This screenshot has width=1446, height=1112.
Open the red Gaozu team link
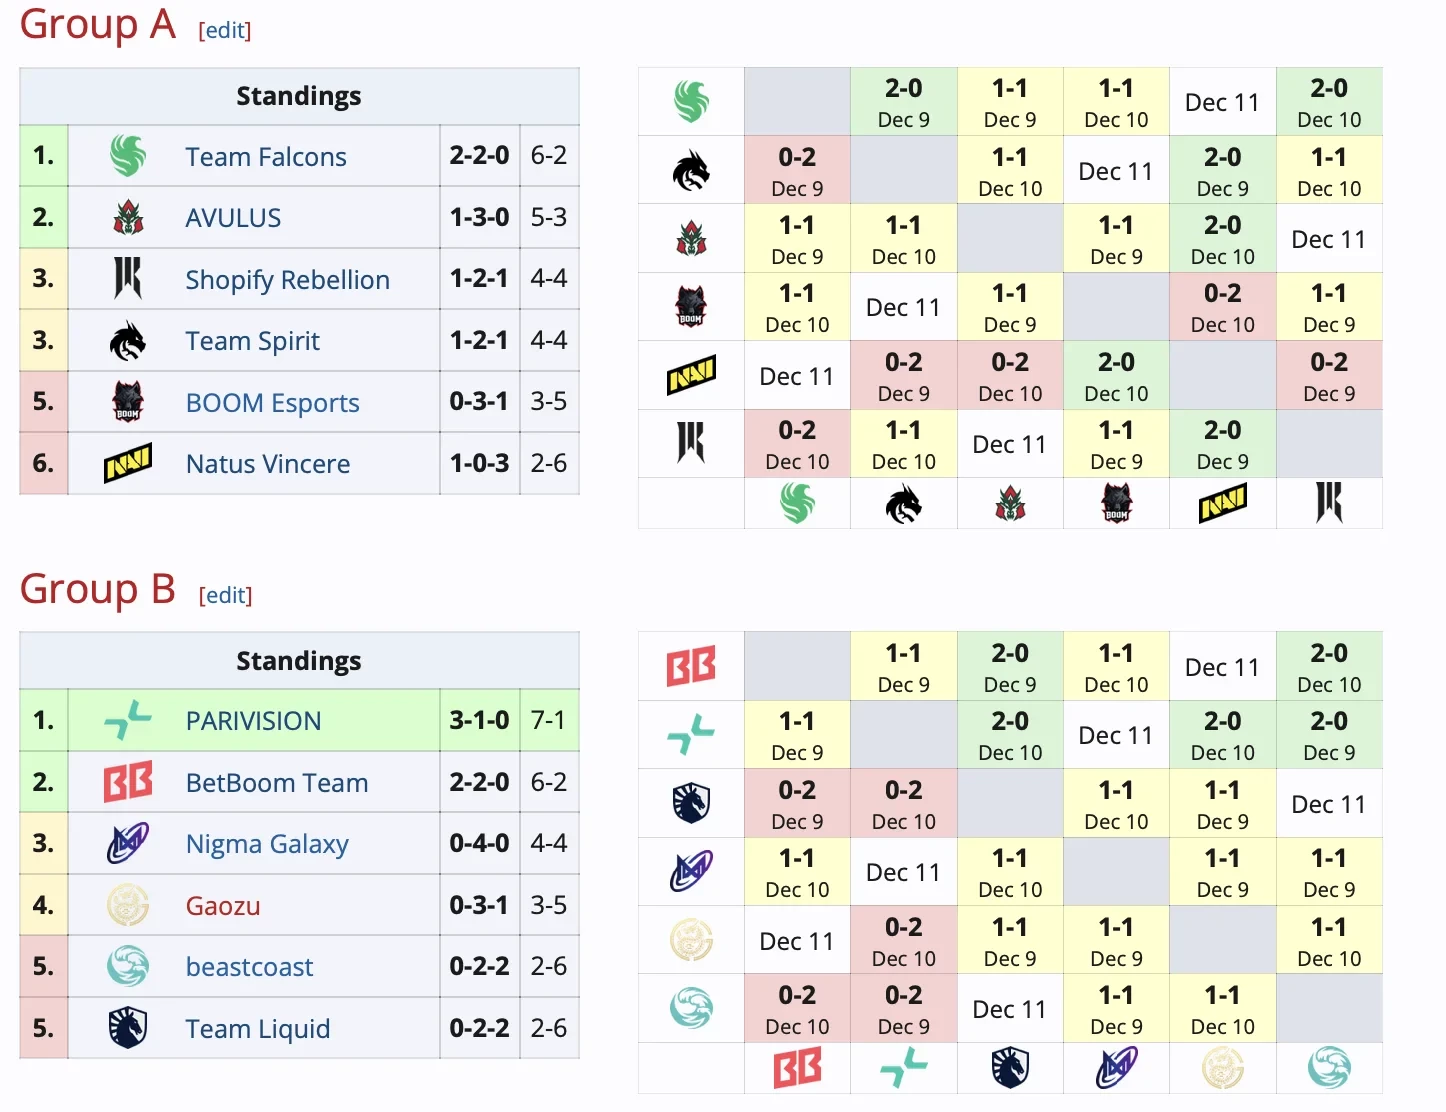coord(223,906)
